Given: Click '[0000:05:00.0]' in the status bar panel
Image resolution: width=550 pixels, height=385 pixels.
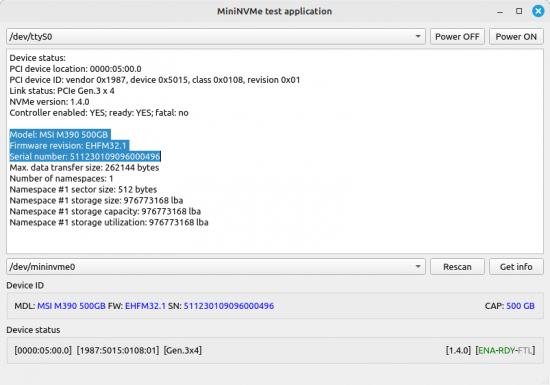Looking at the screenshot, I should tap(43, 350).
